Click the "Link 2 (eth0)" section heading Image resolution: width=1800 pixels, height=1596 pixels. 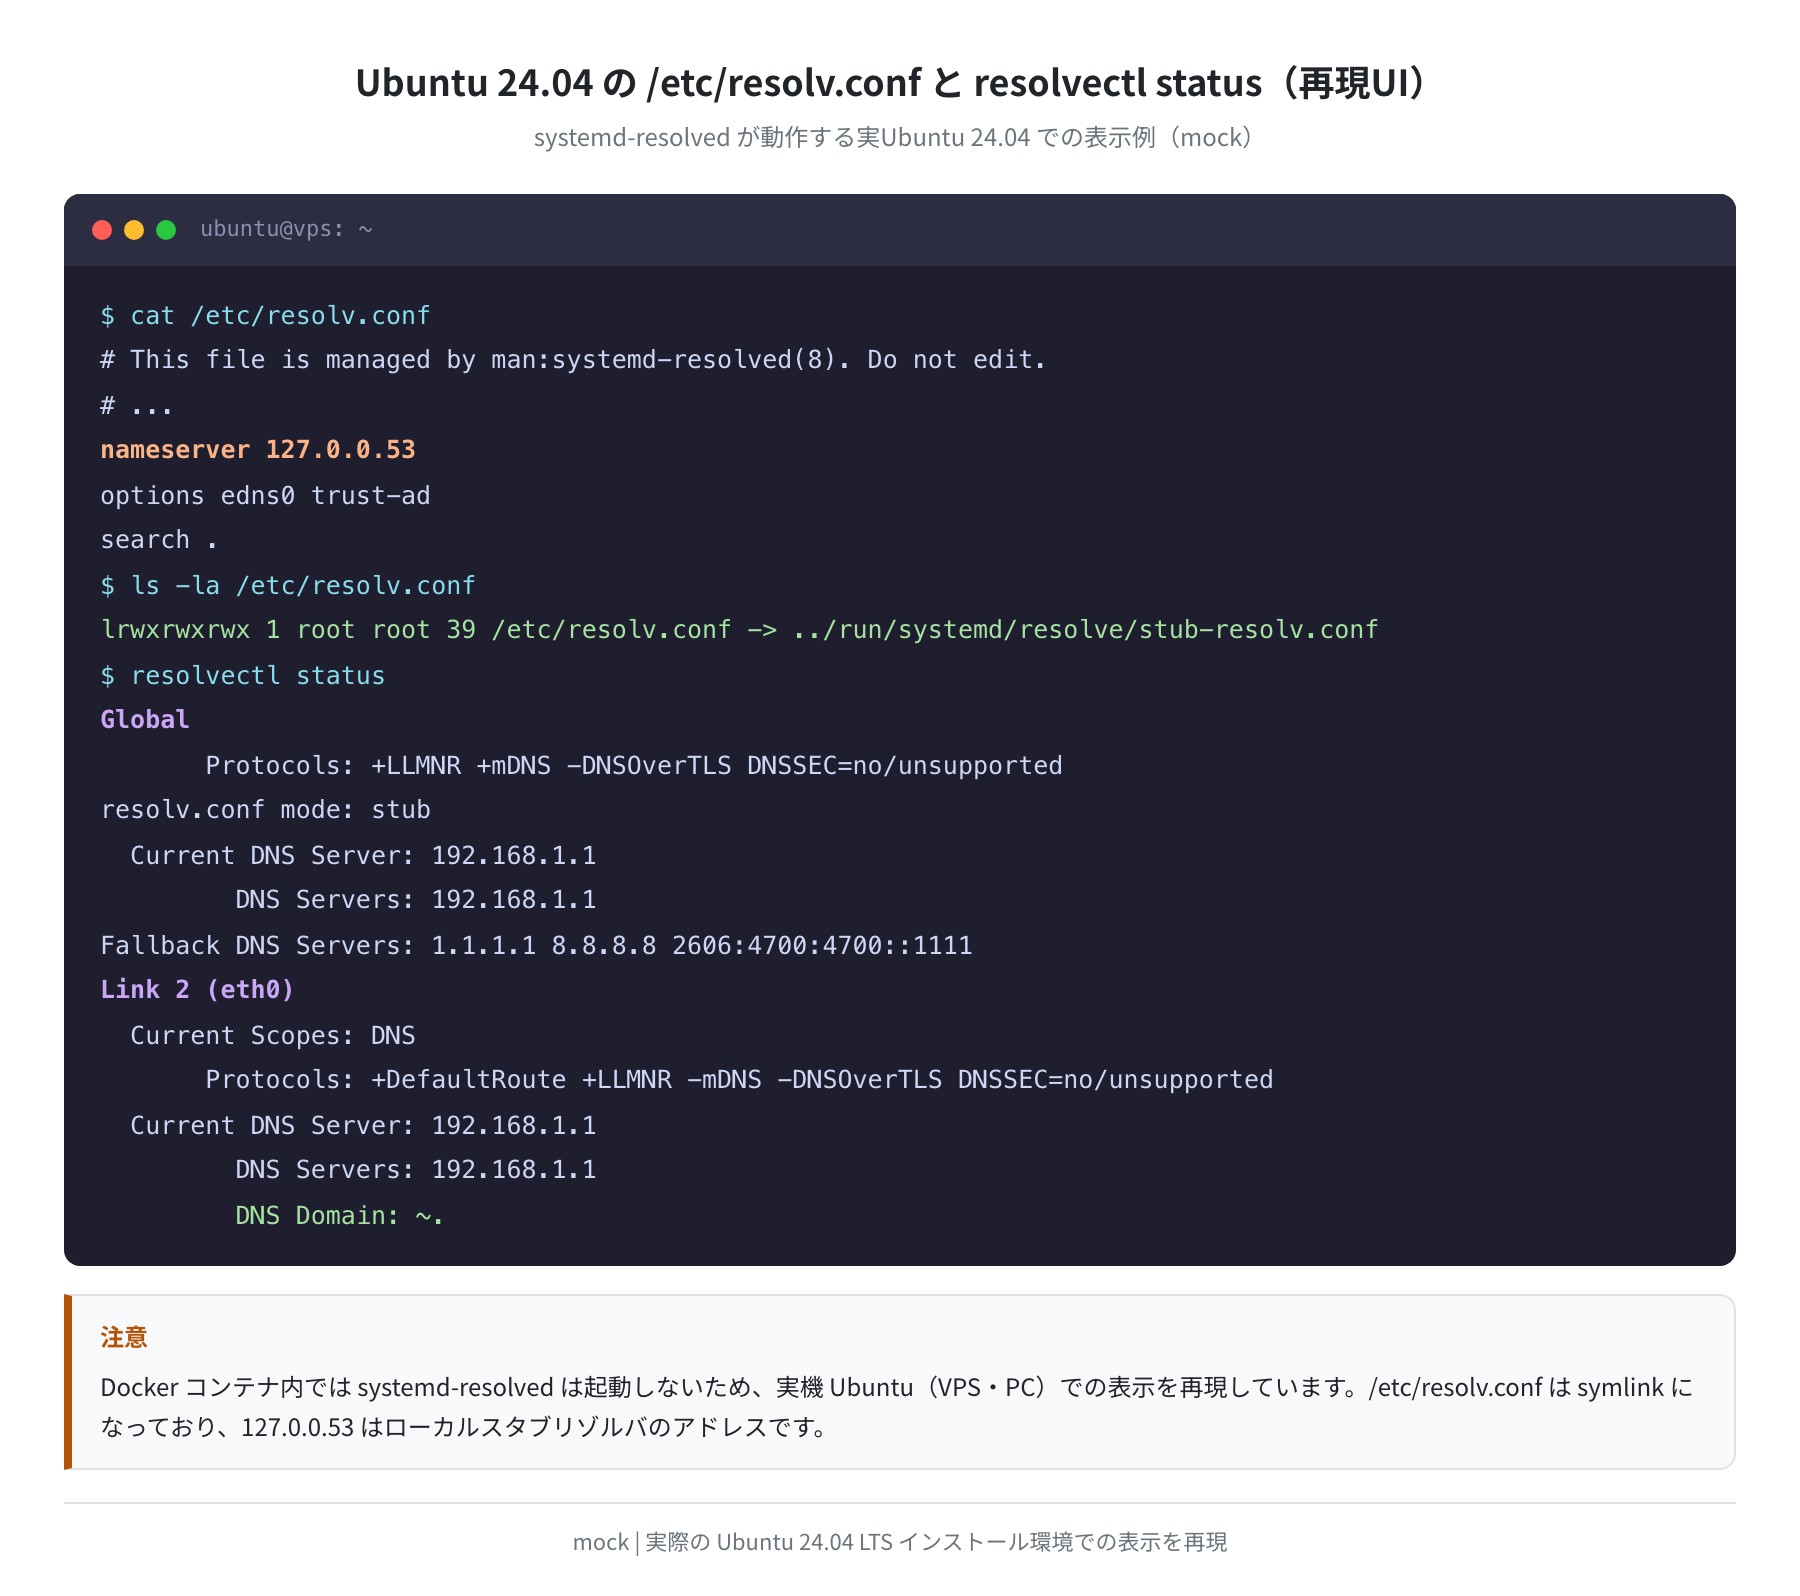pos(197,990)
